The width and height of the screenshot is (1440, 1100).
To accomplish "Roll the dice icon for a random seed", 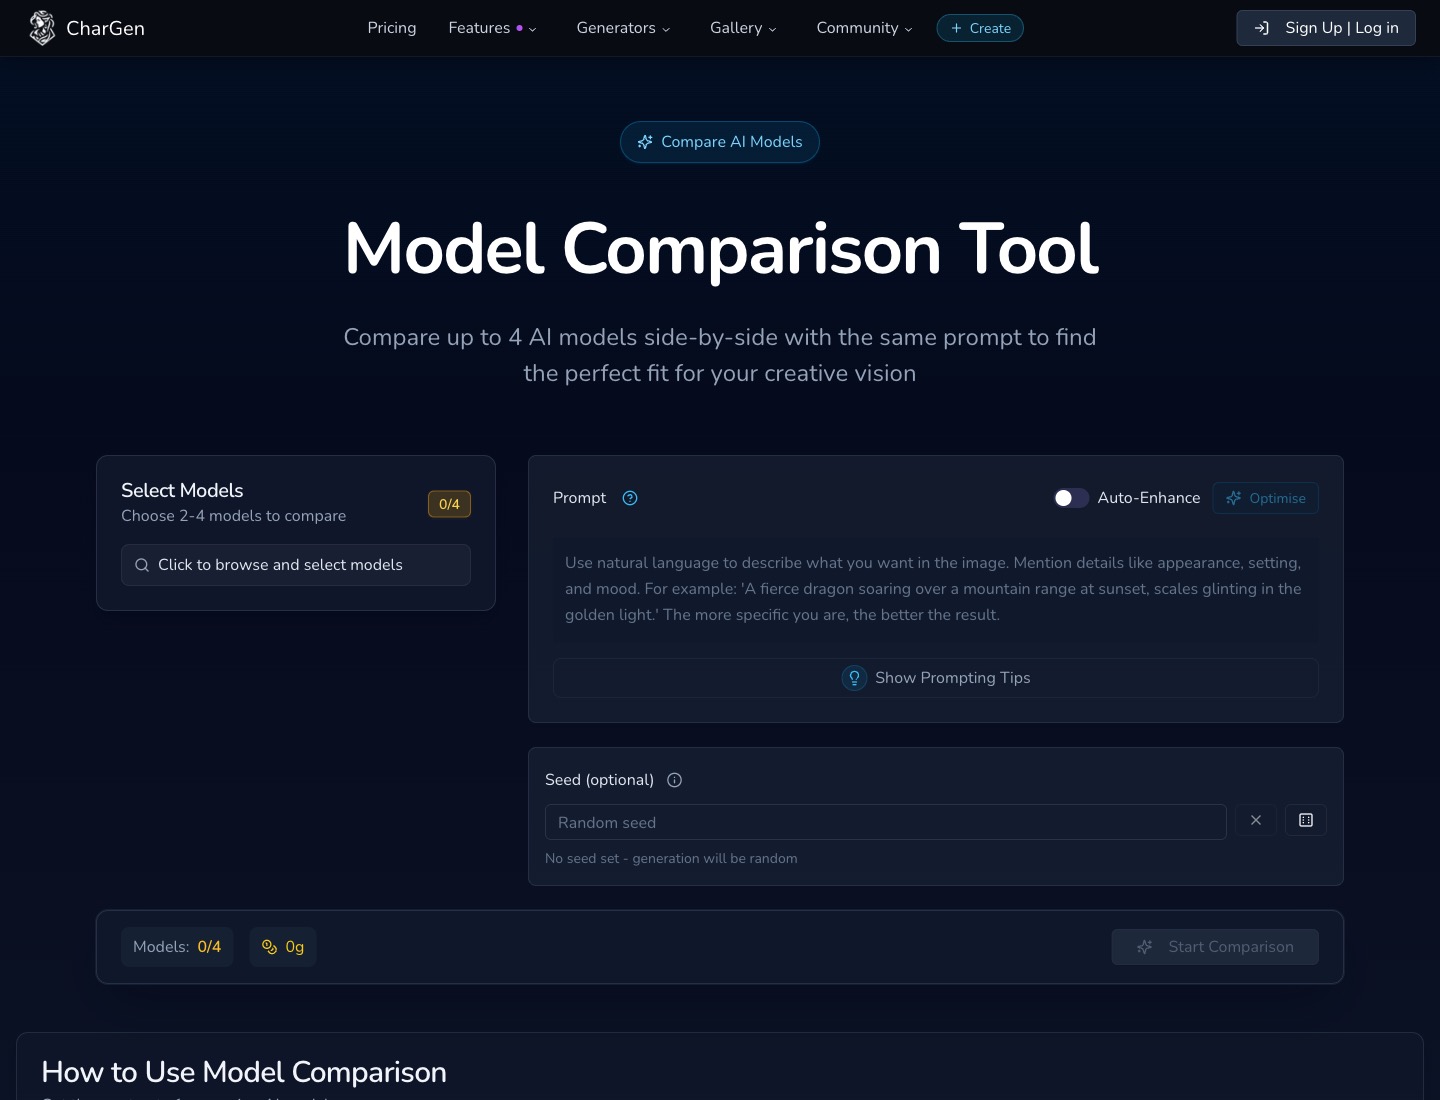I will (1306, 820).
